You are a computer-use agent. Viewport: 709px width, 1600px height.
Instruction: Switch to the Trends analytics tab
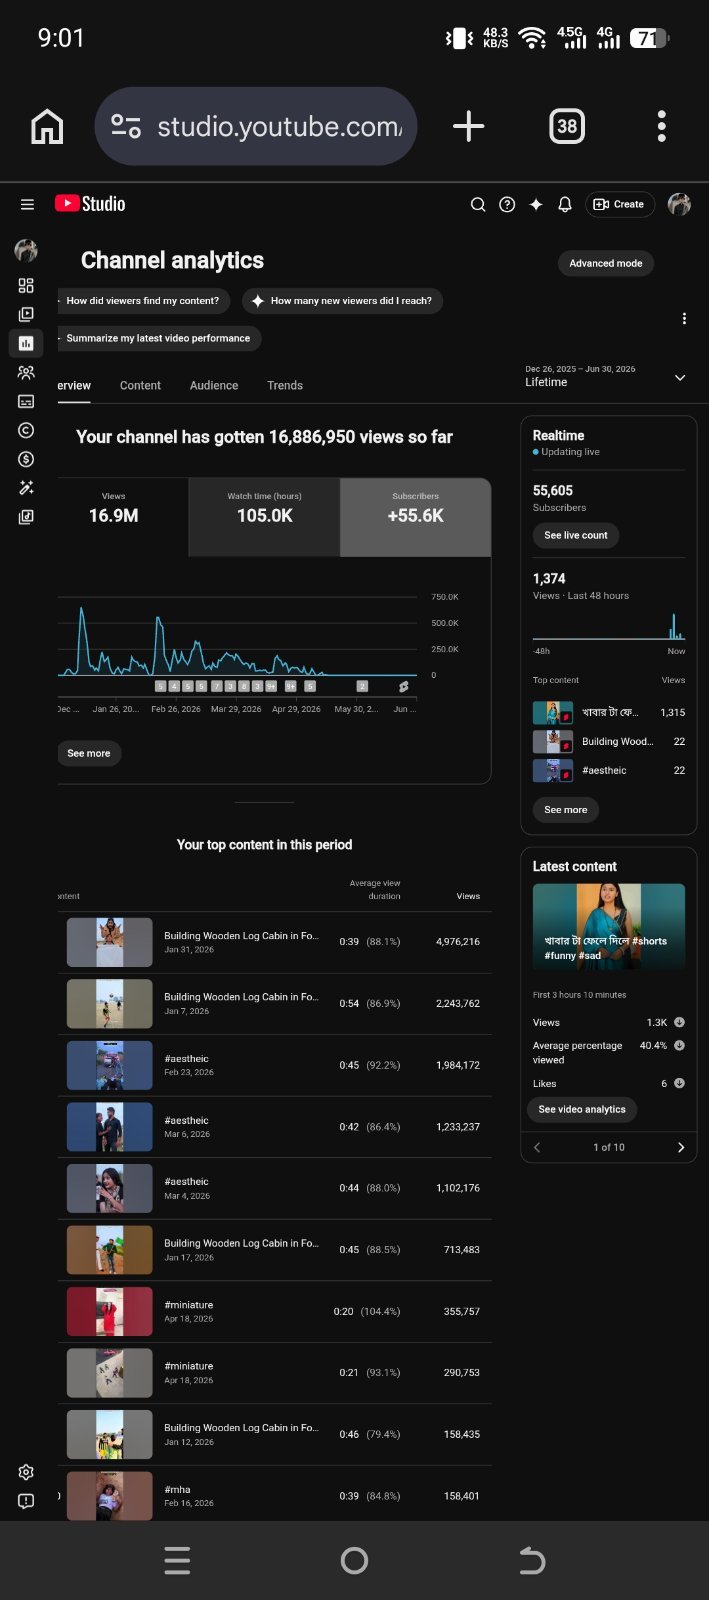pos(285,385)
